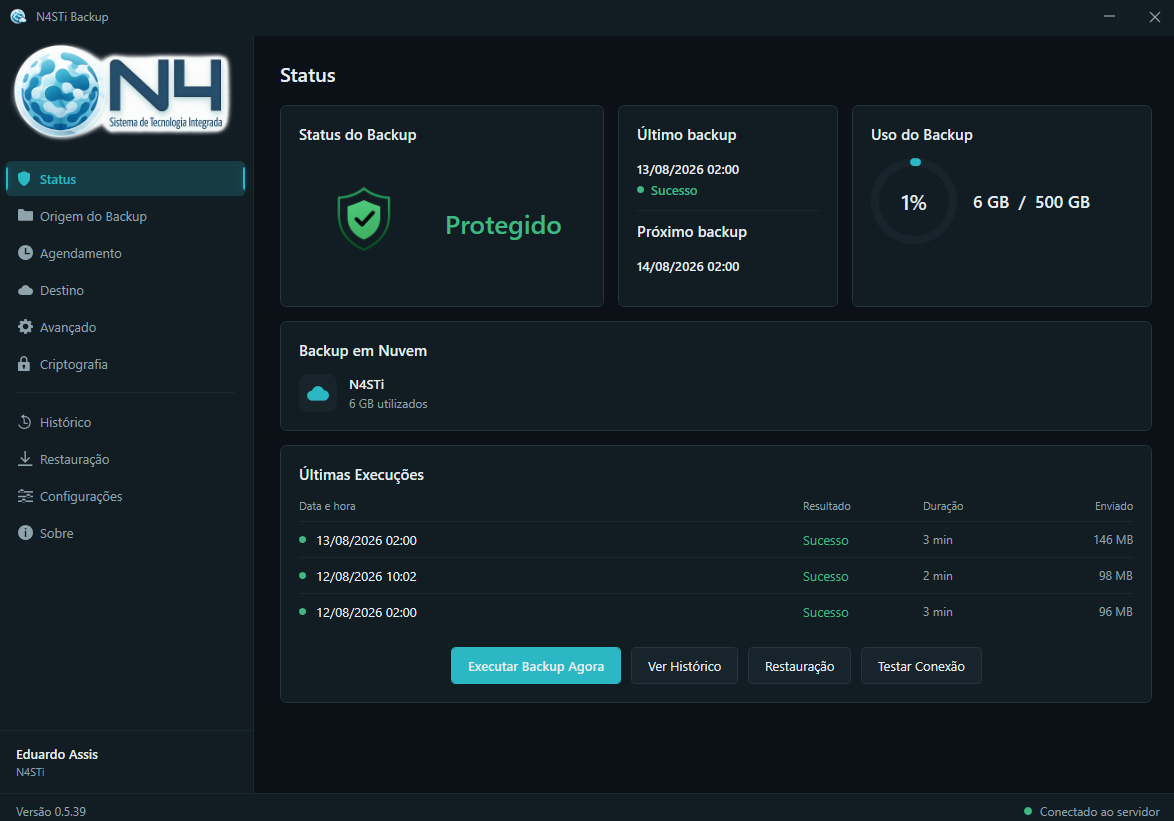Click the Ver Histórico button

pos(684,666)
